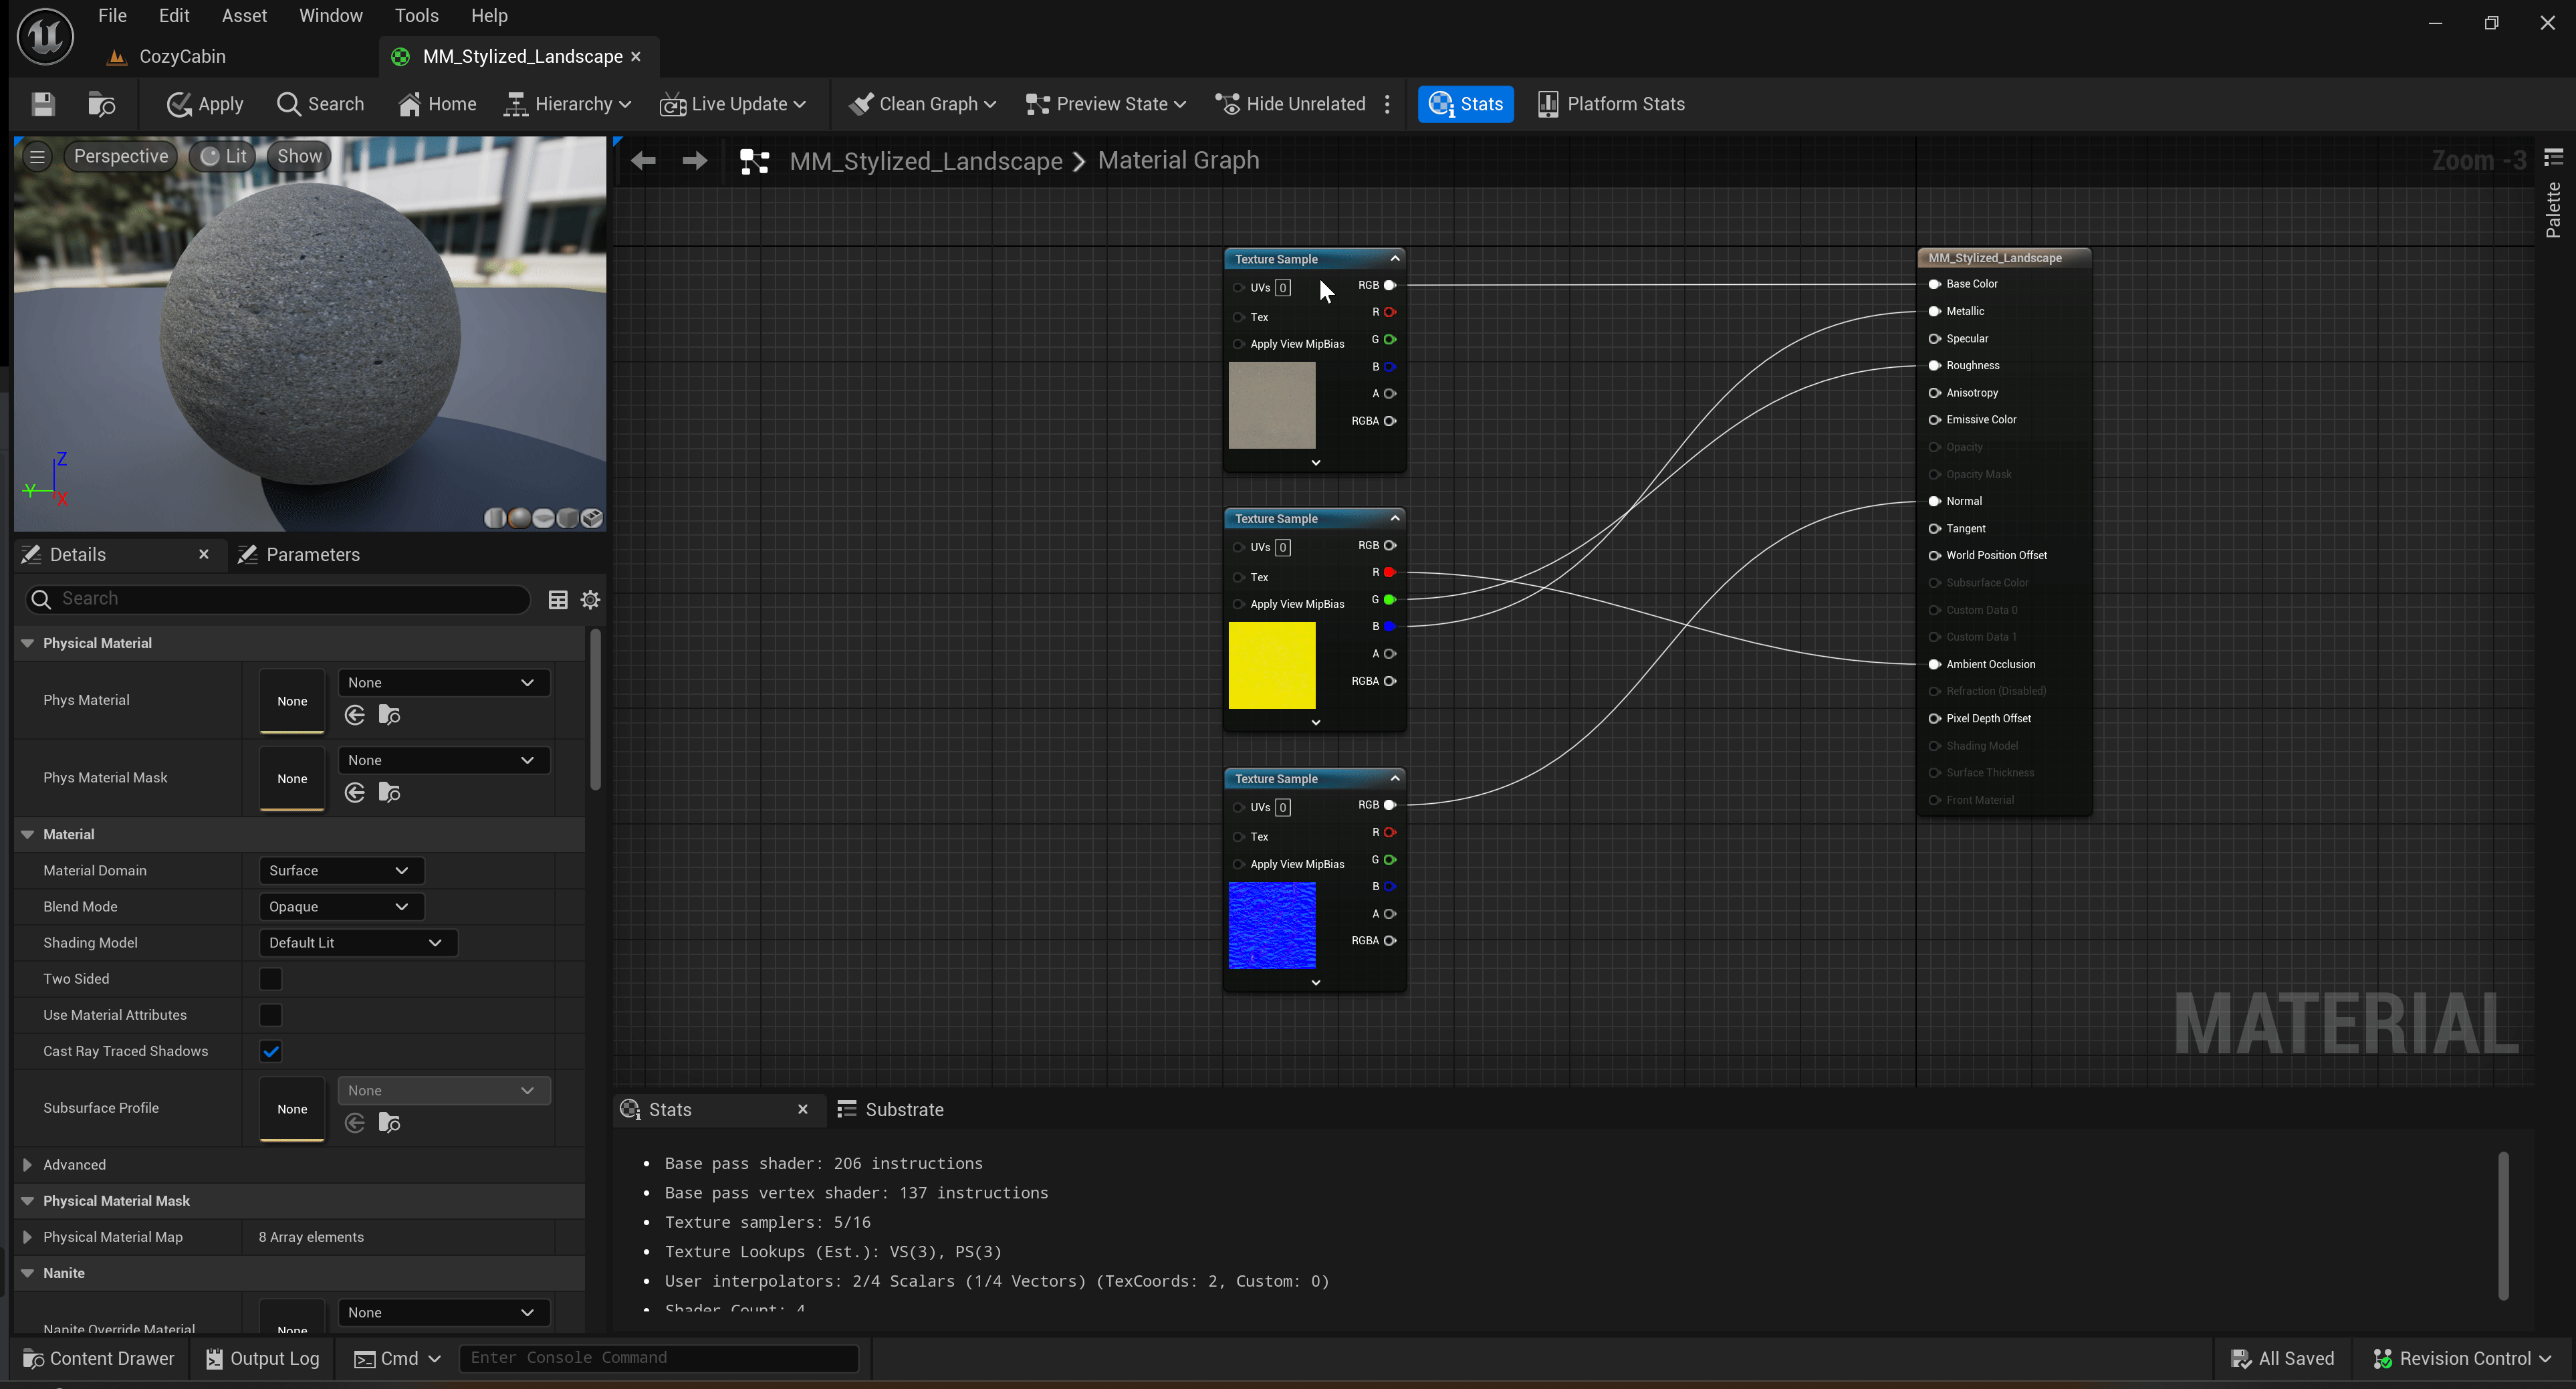The image size is (2576, 1389).
Task: Open the Content Drawer
Action: 98,1357
